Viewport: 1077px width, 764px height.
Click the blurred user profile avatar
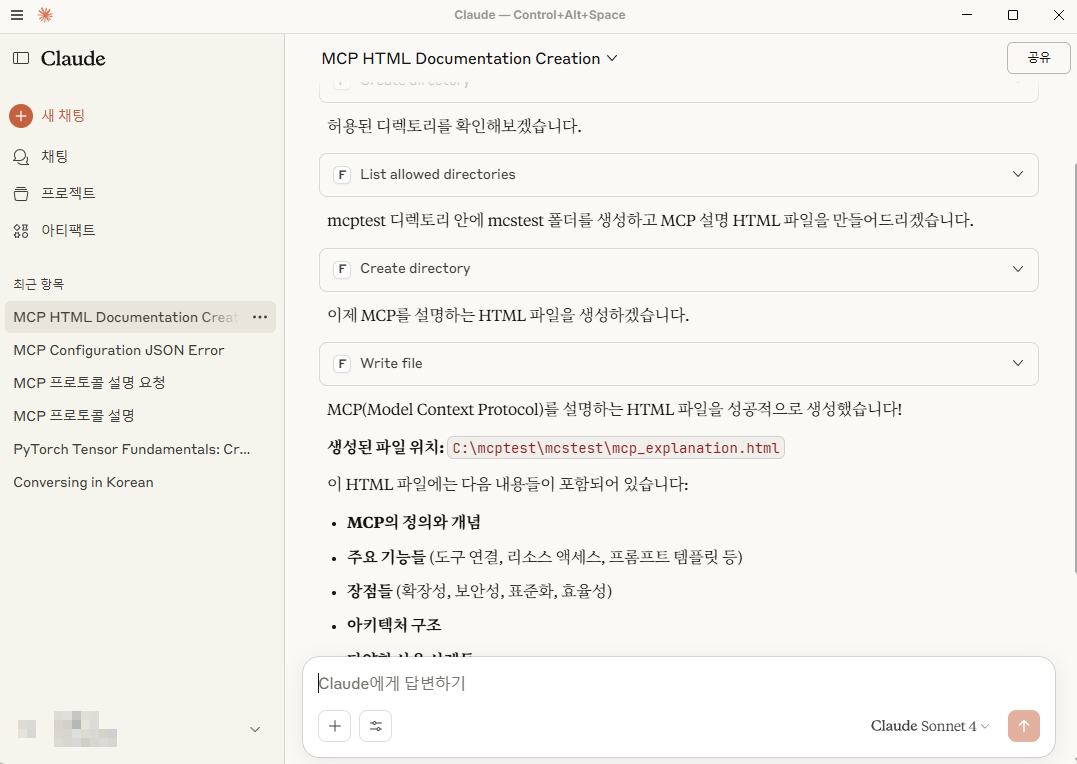(x=27, y=729)
